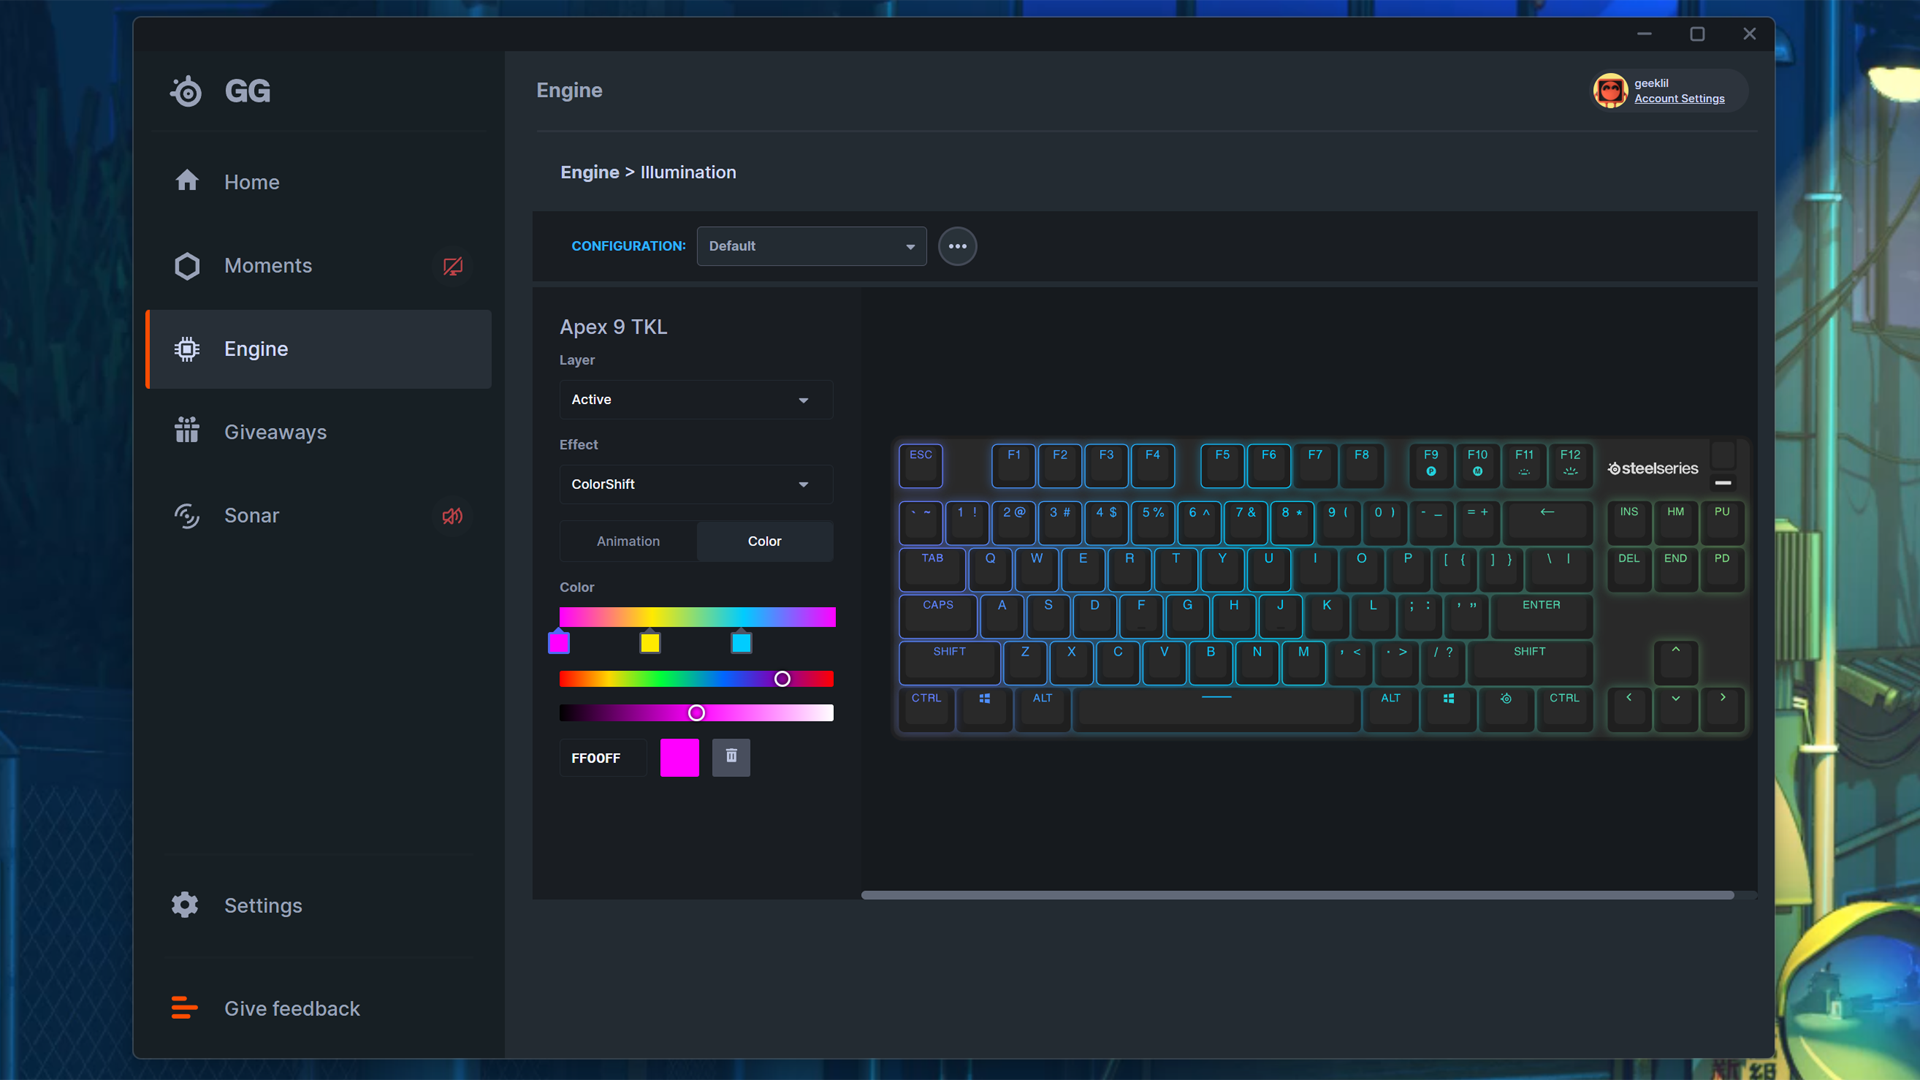Click the Sonar wave icon
1920x1080 pixels.
187,516
